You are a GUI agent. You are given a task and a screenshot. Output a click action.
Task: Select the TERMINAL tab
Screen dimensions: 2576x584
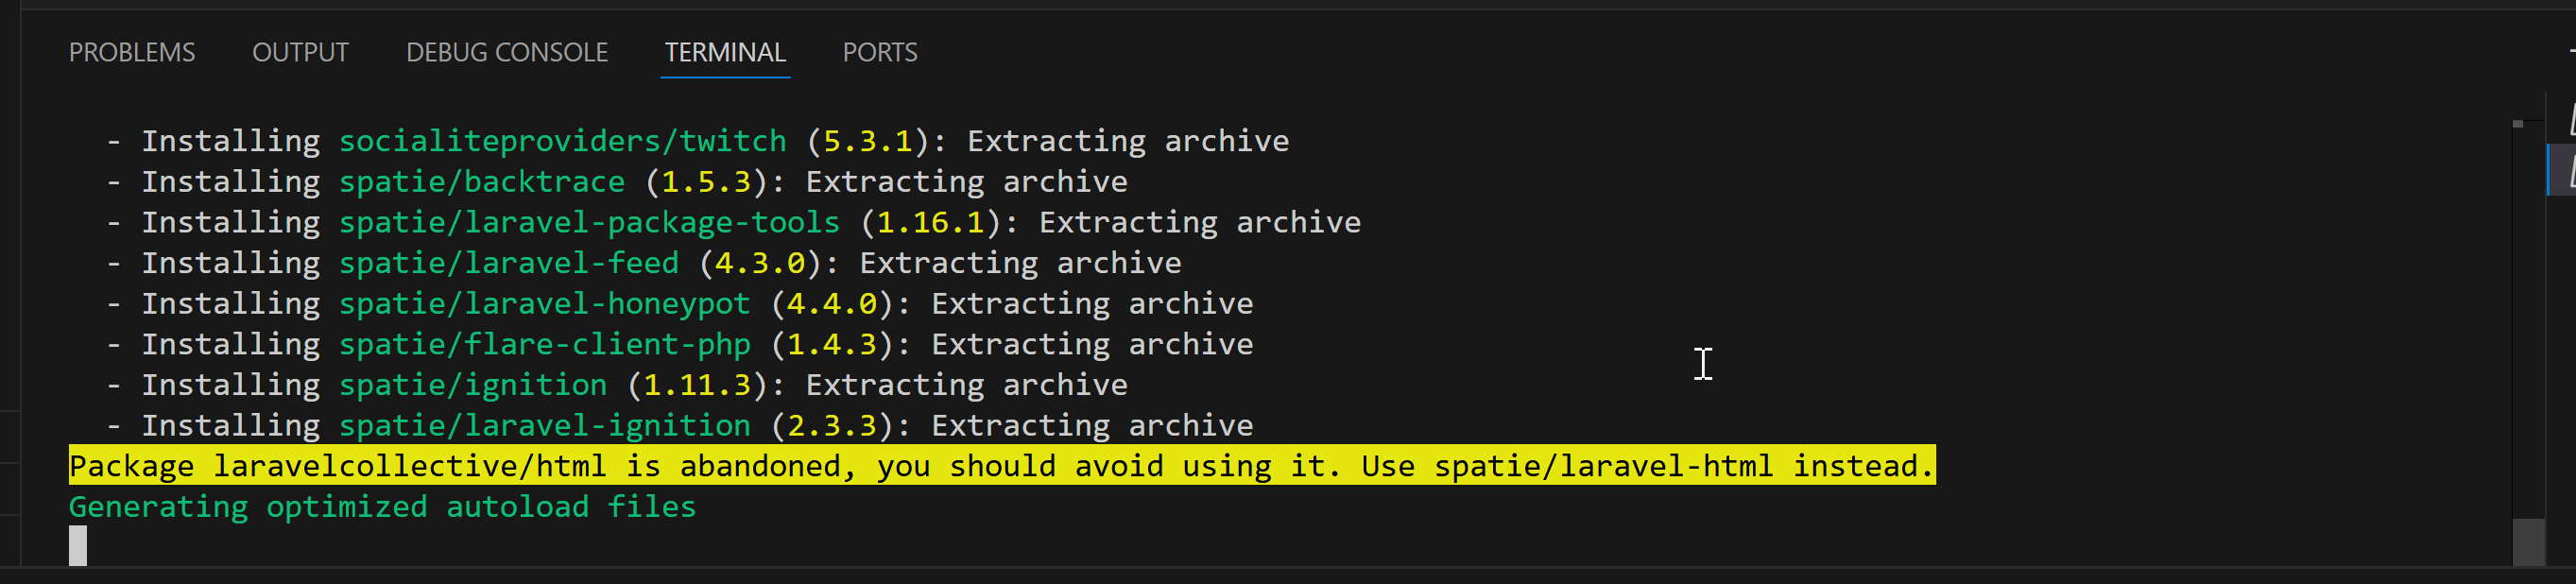point(725,52)
